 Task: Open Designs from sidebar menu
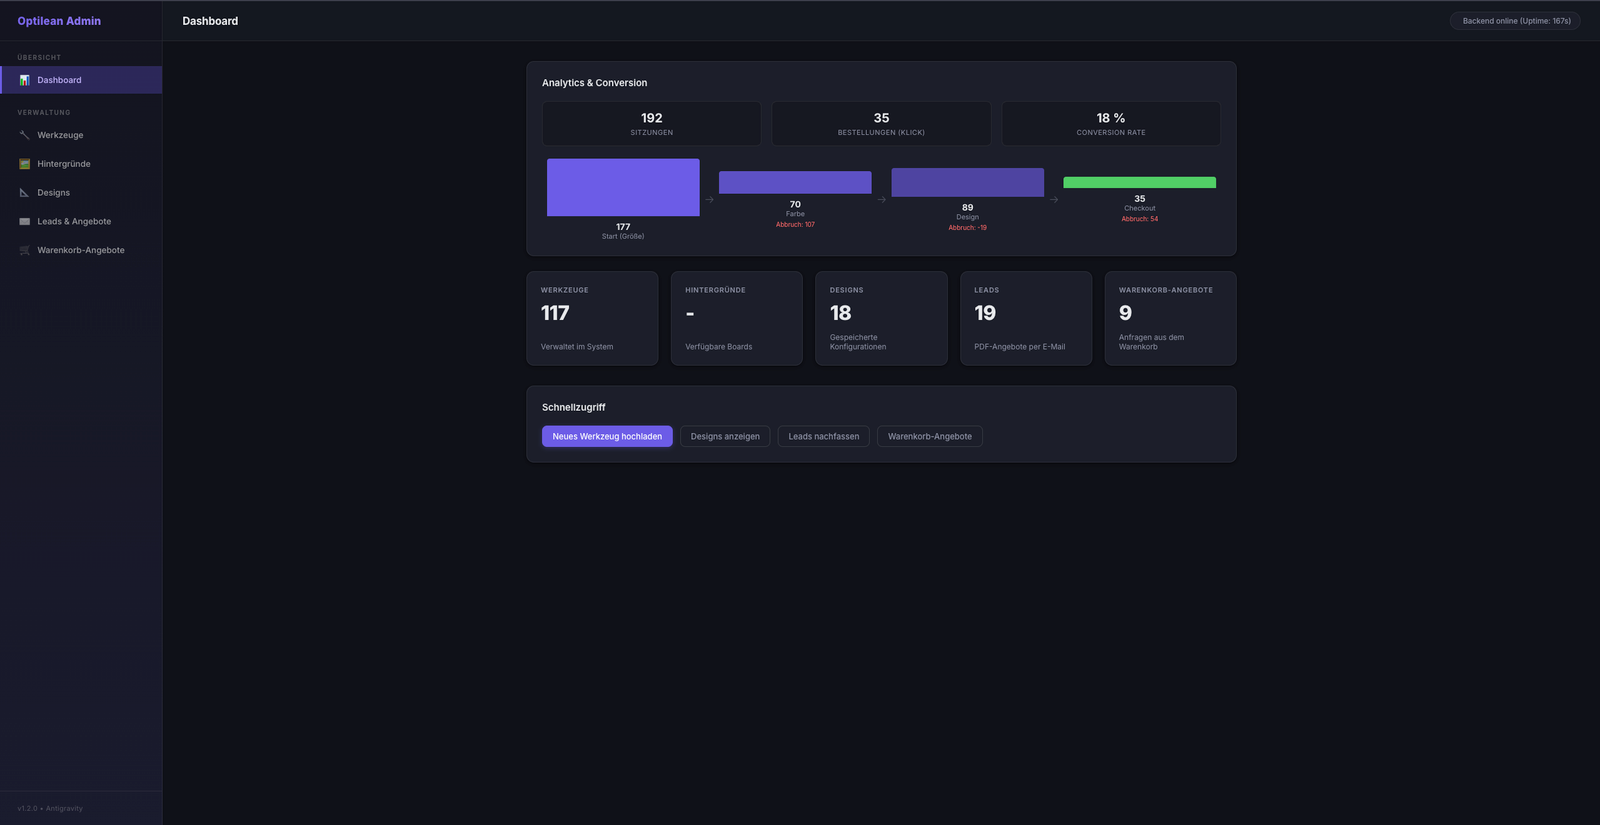81,193
